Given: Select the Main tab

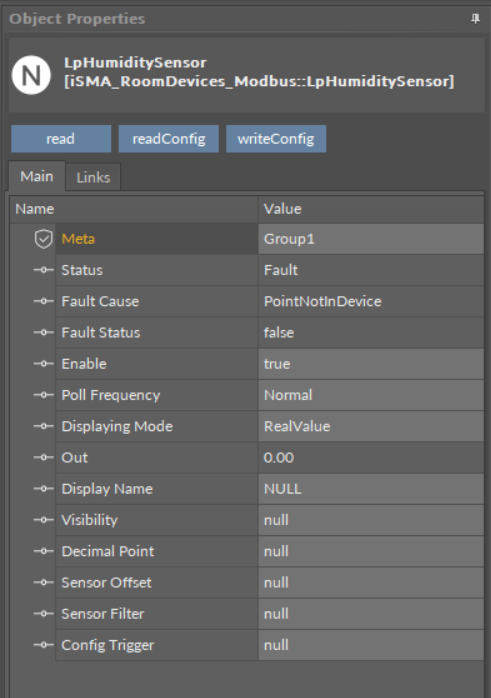Looking at the screenshot, I should (x=37, y=176).
